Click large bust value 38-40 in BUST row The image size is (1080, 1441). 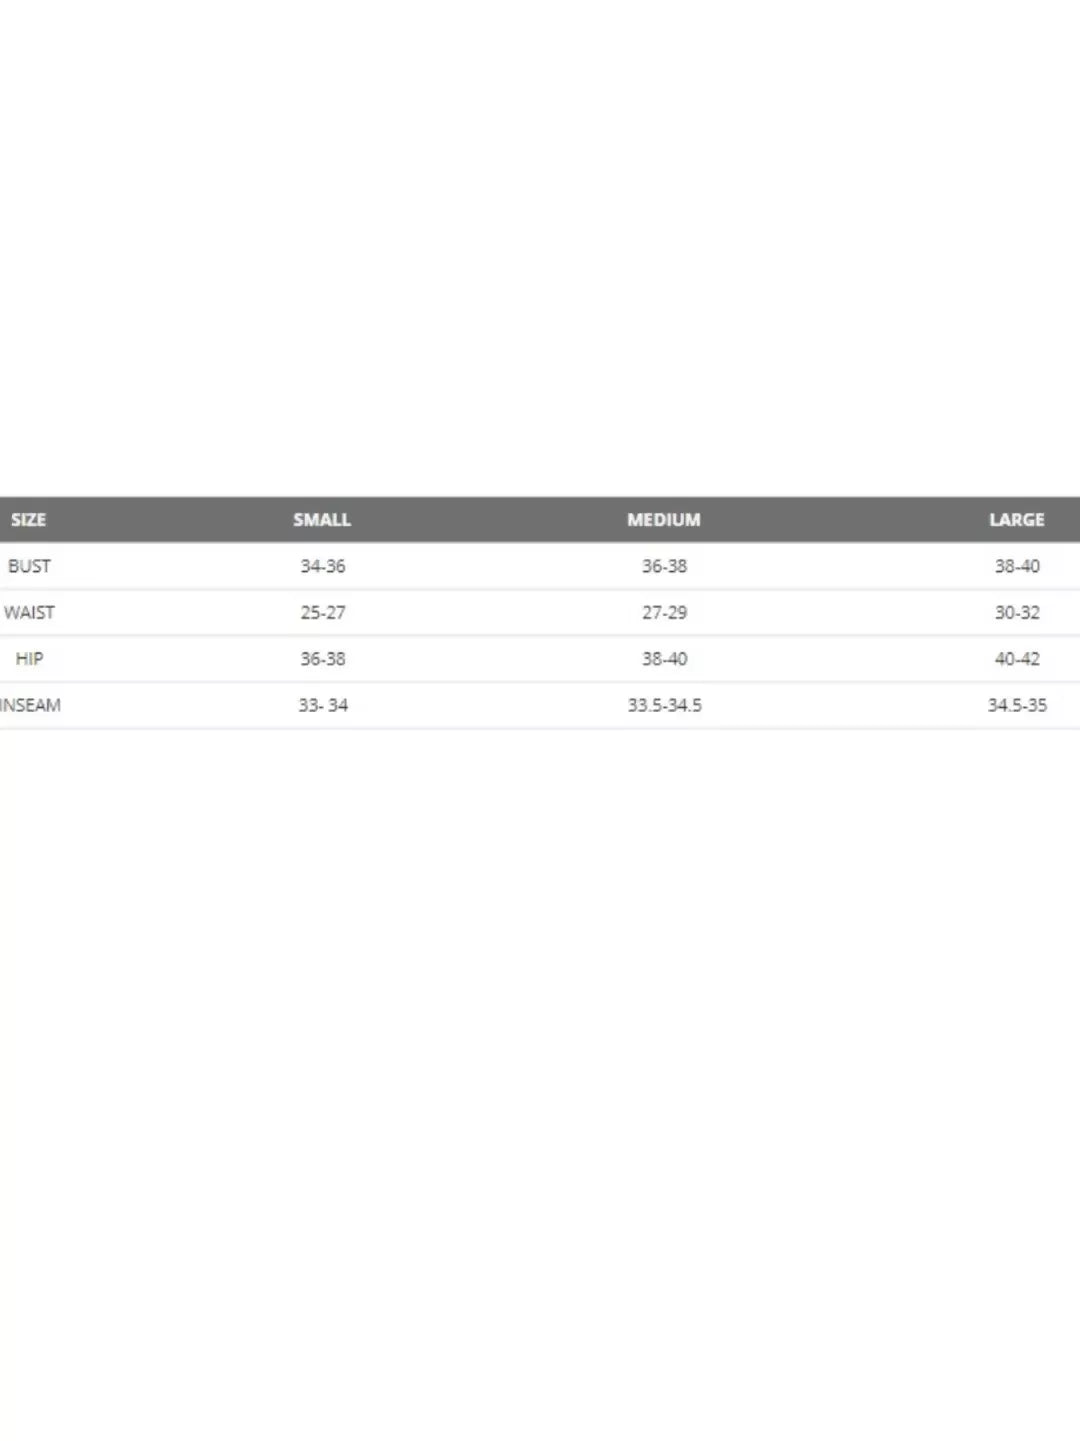point(1017,566)
